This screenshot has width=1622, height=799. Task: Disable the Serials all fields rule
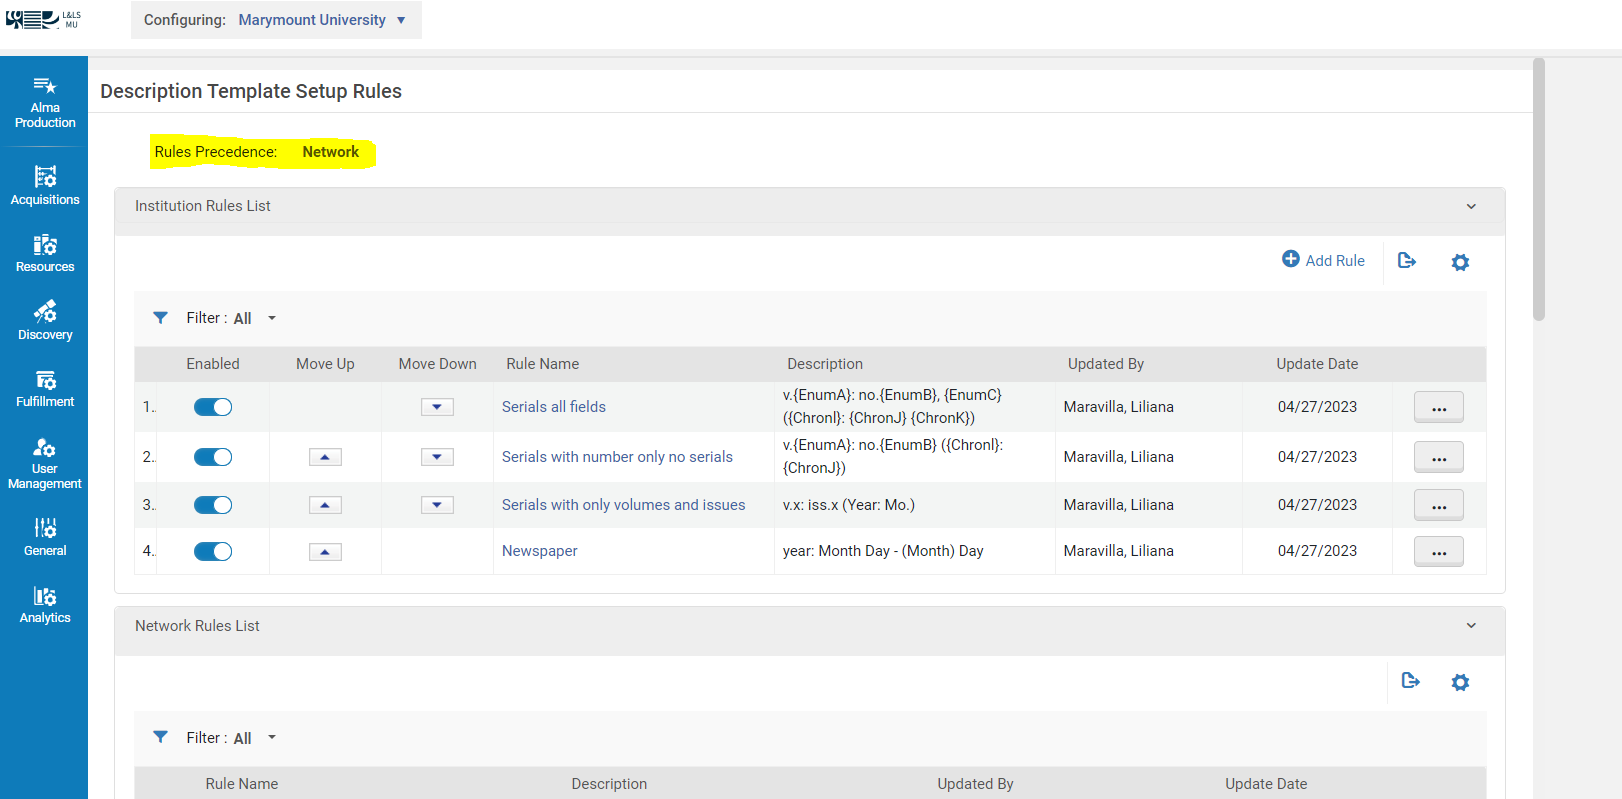coord(213,407)
